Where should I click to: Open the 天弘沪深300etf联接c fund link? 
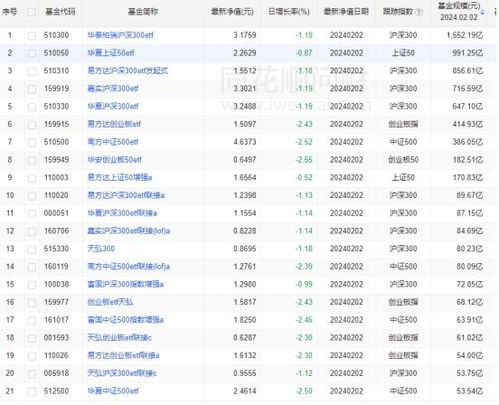click(122, 373)
